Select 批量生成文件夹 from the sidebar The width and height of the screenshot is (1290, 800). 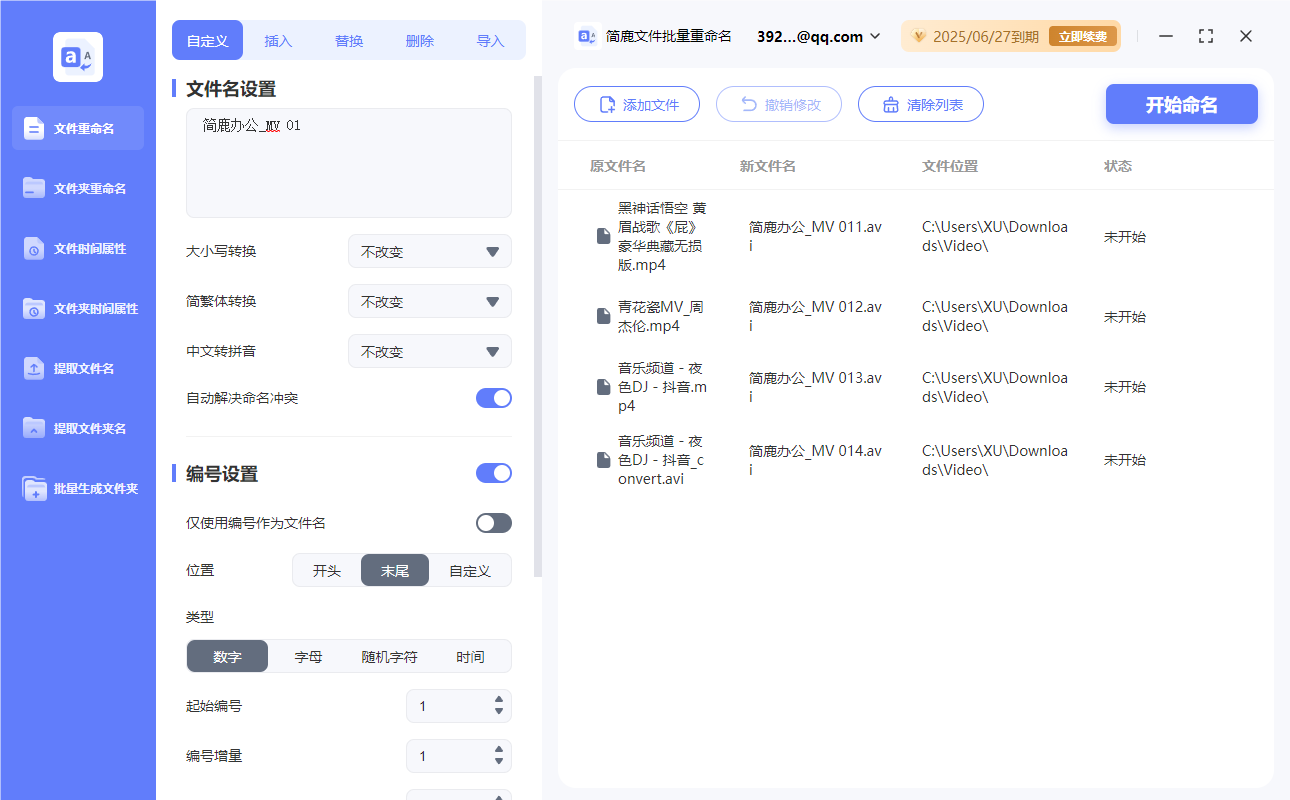(x=77, y=488)
